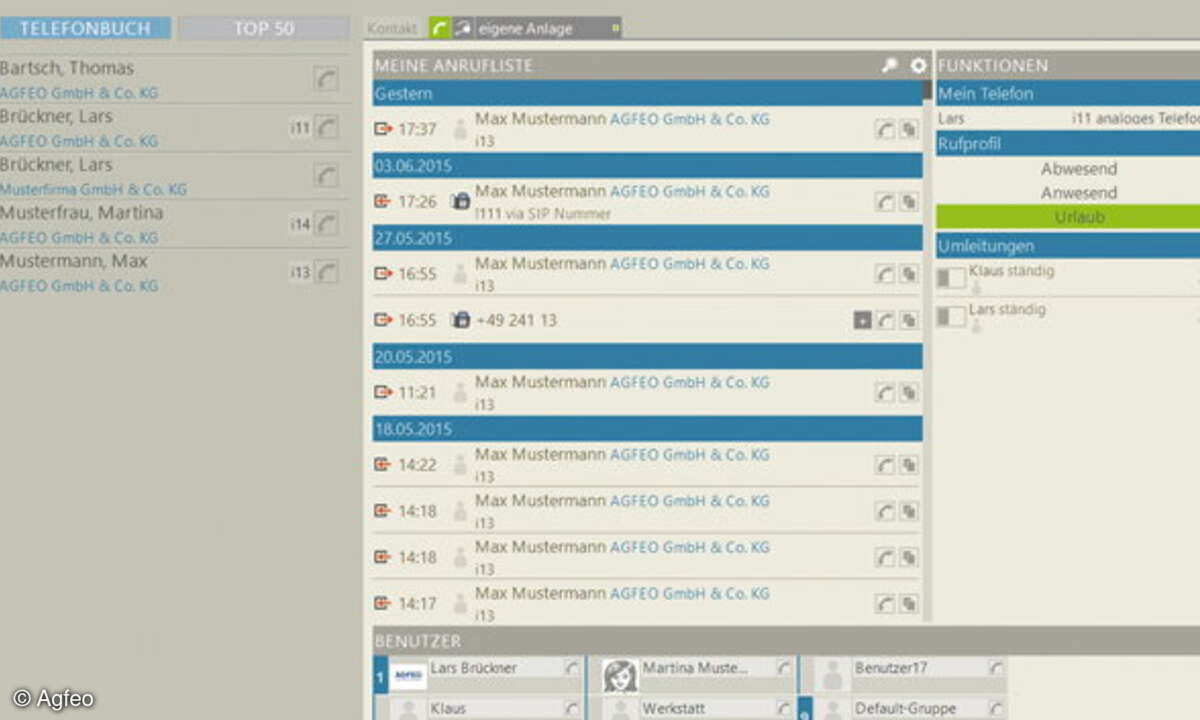
Task: Set call profile to Anwesend
Action: pos(1079,193)
